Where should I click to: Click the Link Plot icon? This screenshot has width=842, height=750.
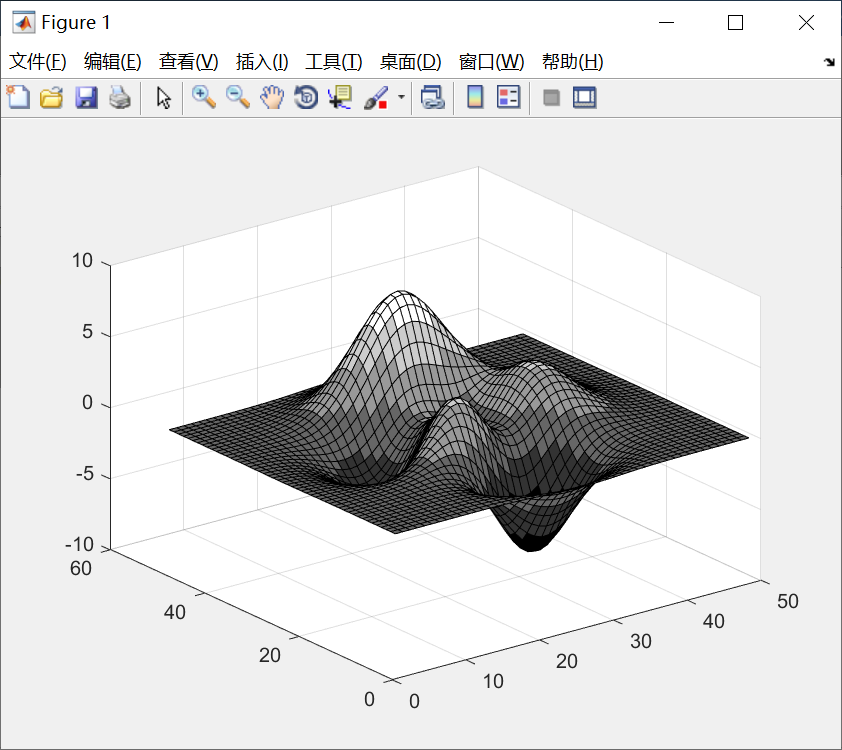tap(433, 98)
